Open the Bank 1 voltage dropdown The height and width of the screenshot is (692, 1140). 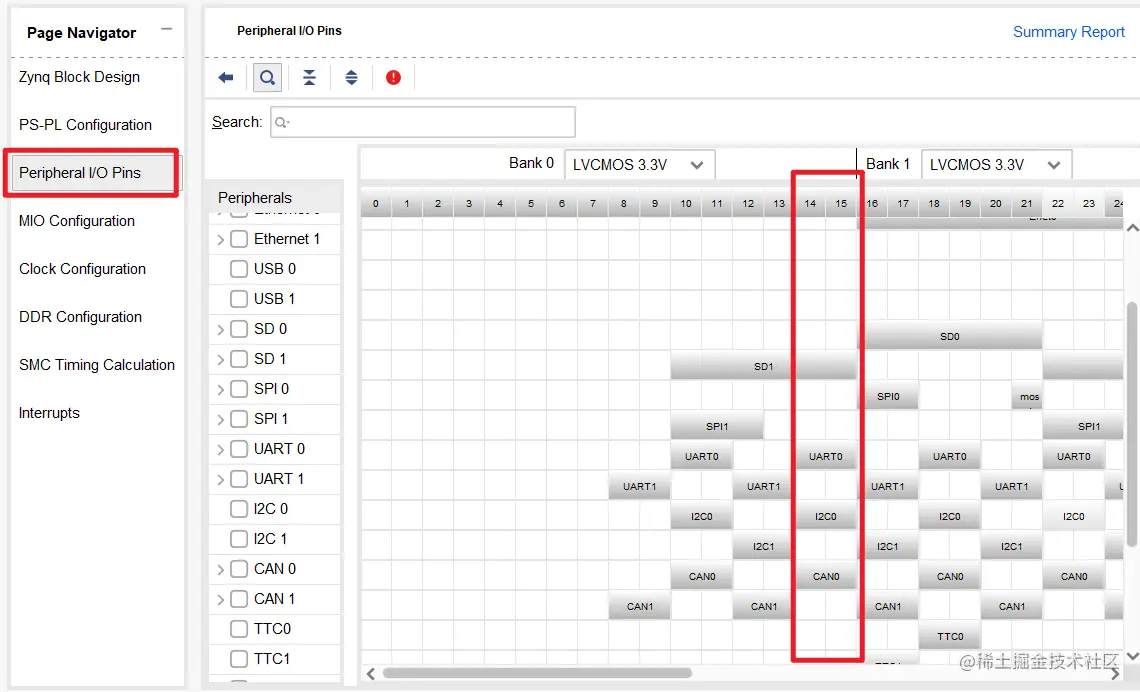pyautogui.click(x=996, y=165)
